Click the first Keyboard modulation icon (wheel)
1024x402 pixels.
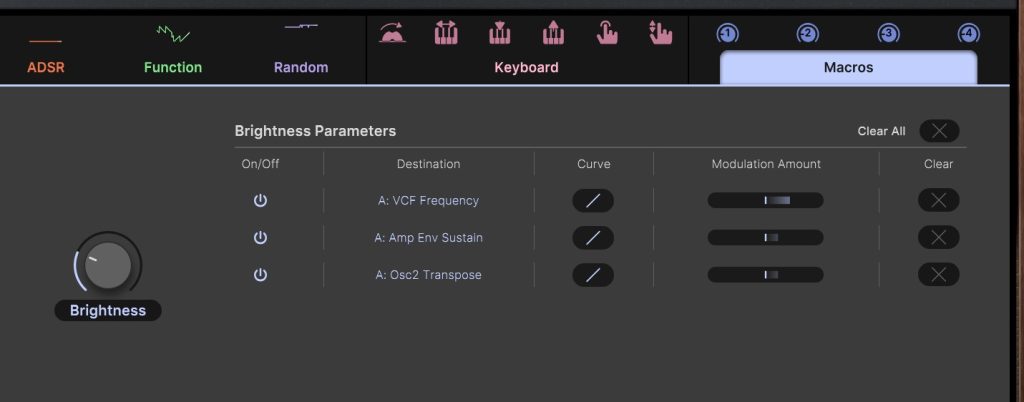(x=391, y=33)
